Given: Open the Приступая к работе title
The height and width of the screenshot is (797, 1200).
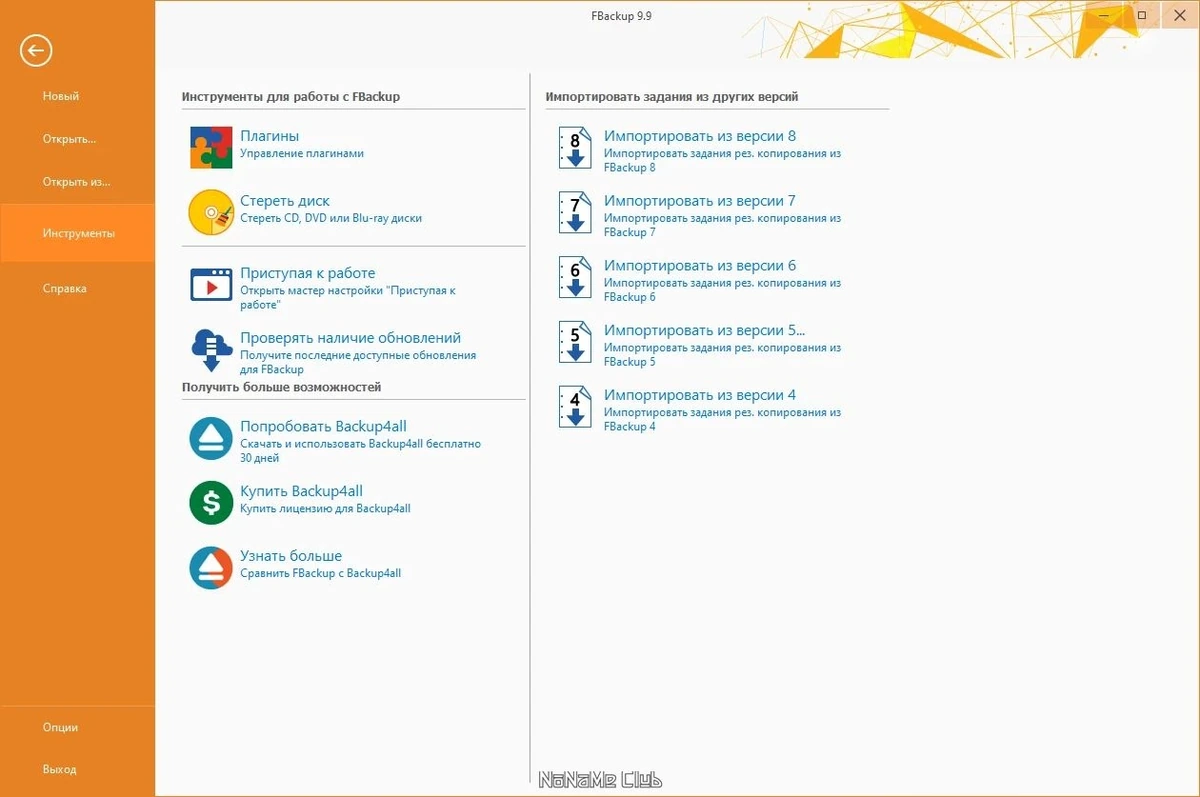Looking at the screenshot, I should point(308,273).
